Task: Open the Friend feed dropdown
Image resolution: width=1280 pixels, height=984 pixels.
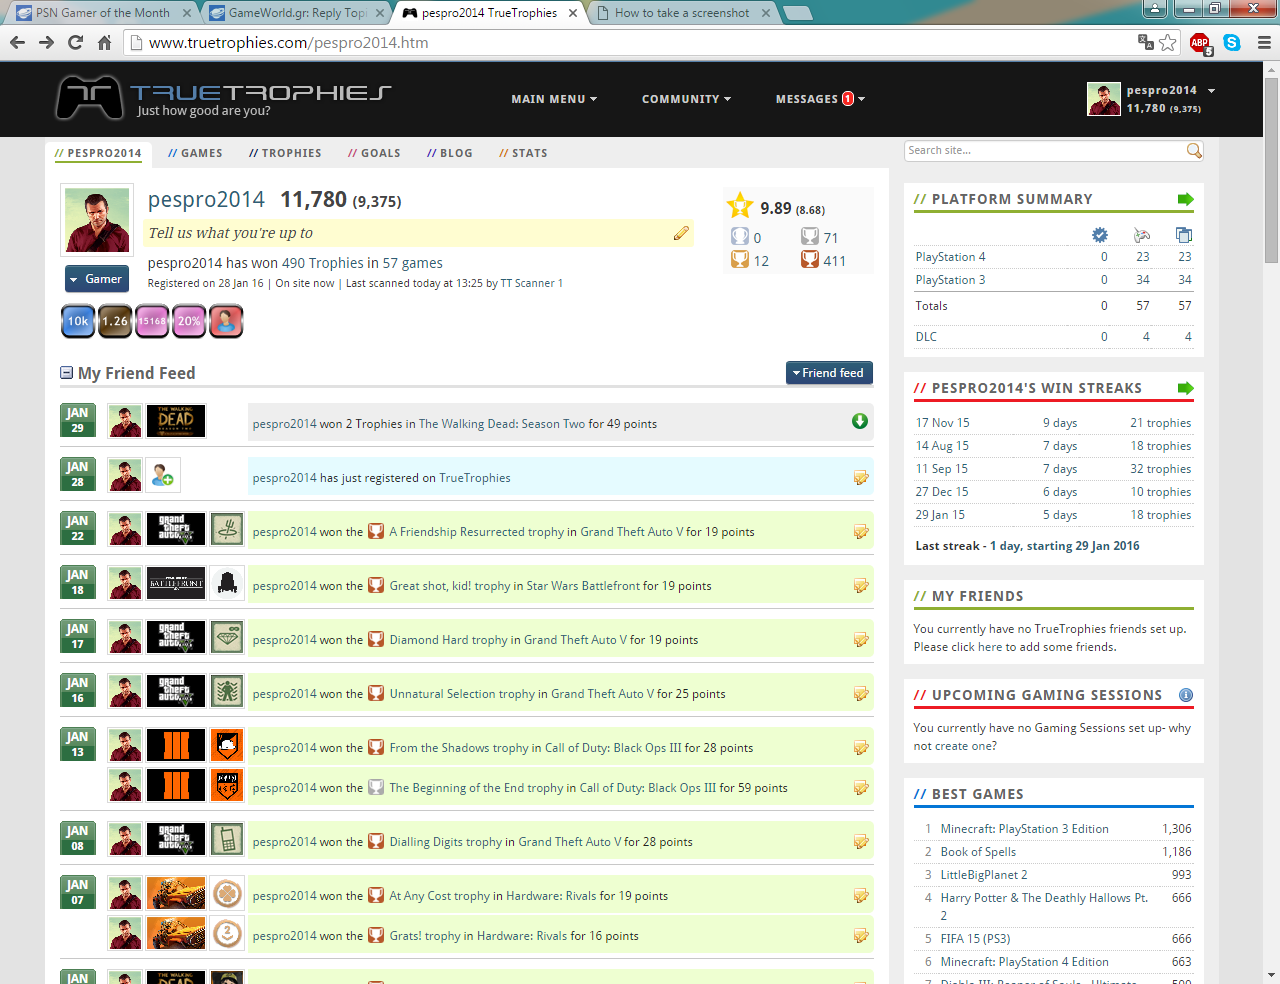Action: click(x=829, y=373)
